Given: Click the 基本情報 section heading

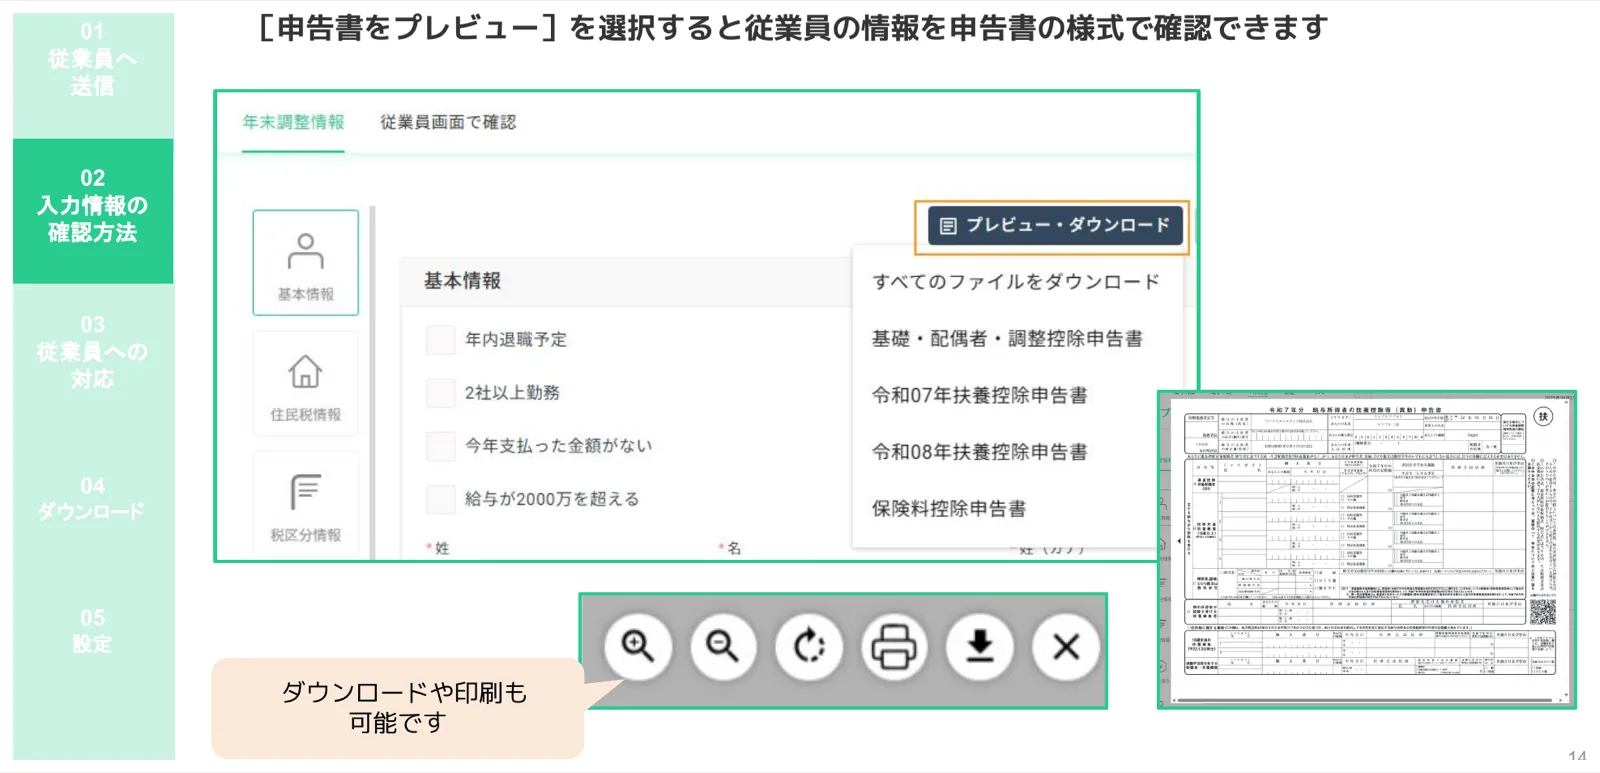Looking at the screenshot, I should click(x=462, y=281).
